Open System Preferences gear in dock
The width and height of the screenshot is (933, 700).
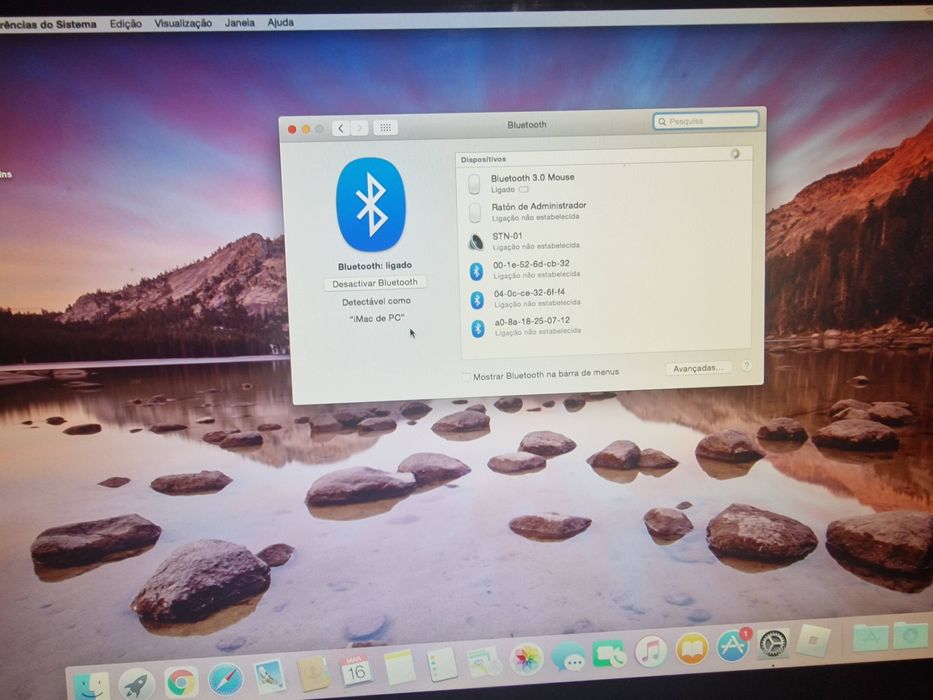click(x=774, y=643)
